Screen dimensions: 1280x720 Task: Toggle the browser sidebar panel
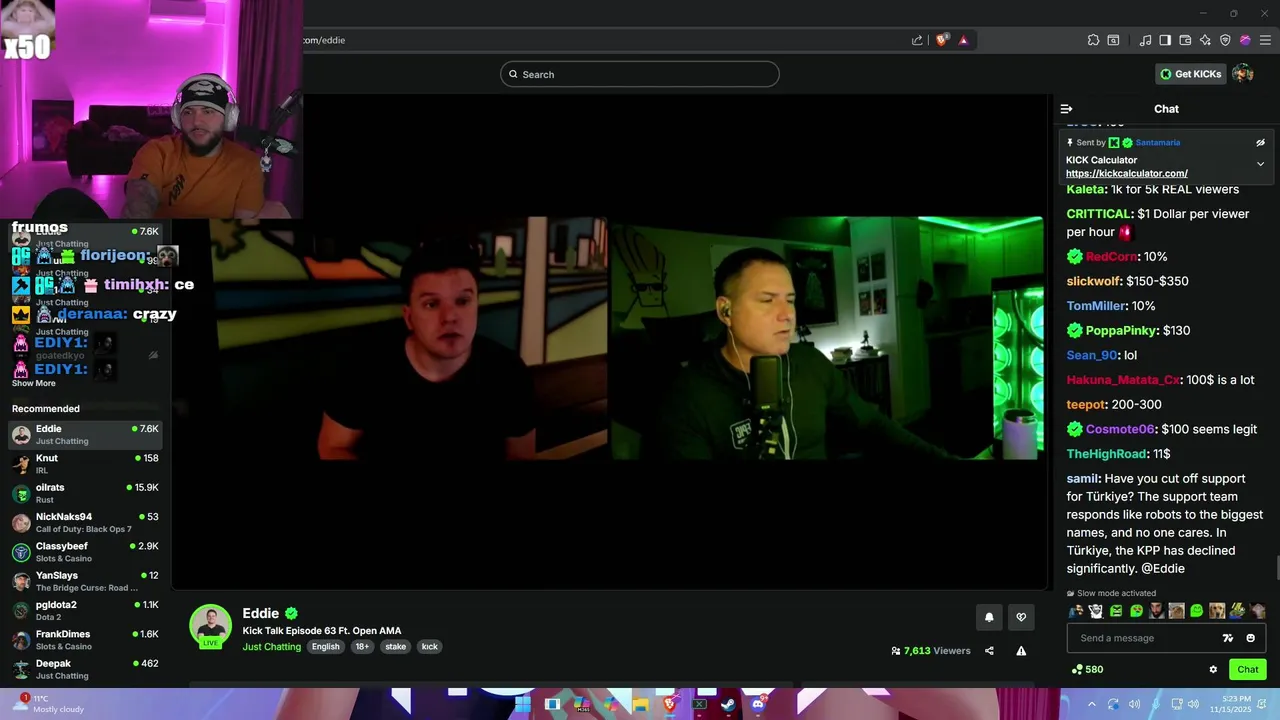(x=1165, y=40)
